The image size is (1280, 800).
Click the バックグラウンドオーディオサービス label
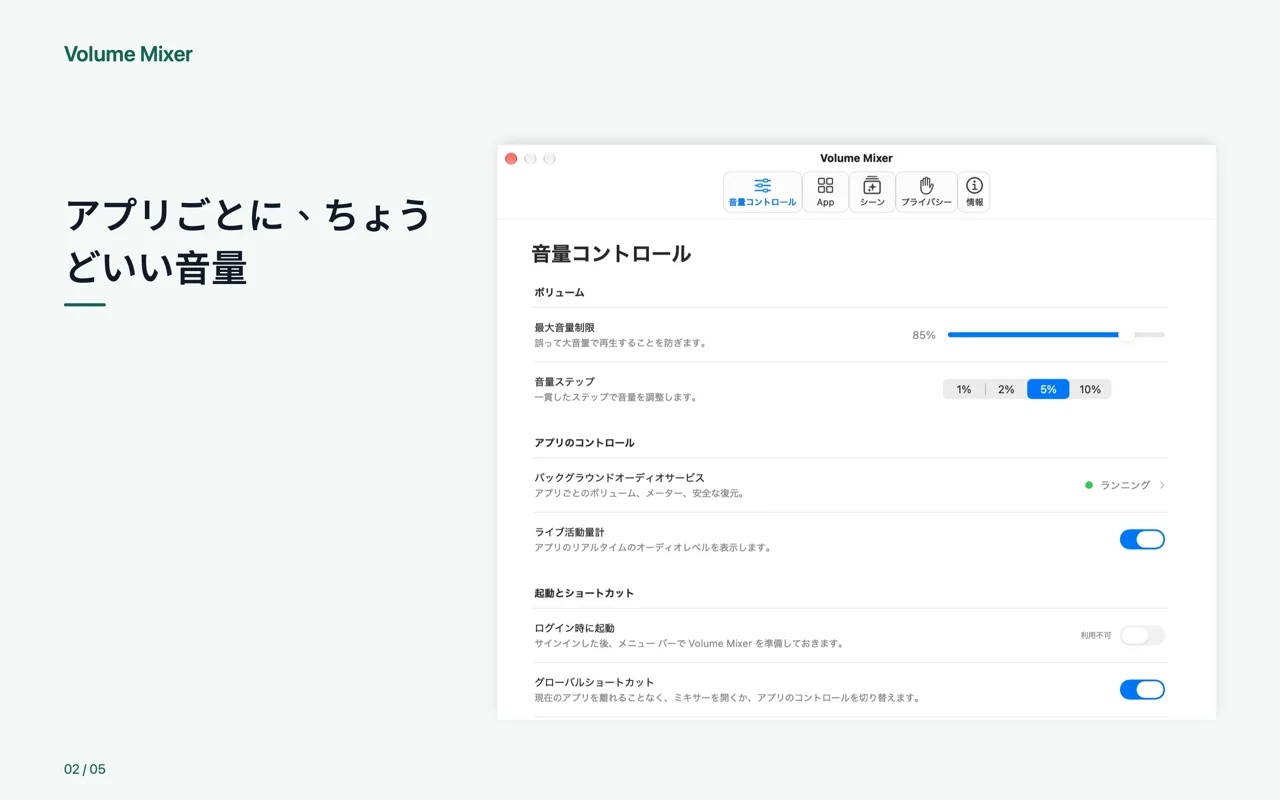[x=619, y=478]
